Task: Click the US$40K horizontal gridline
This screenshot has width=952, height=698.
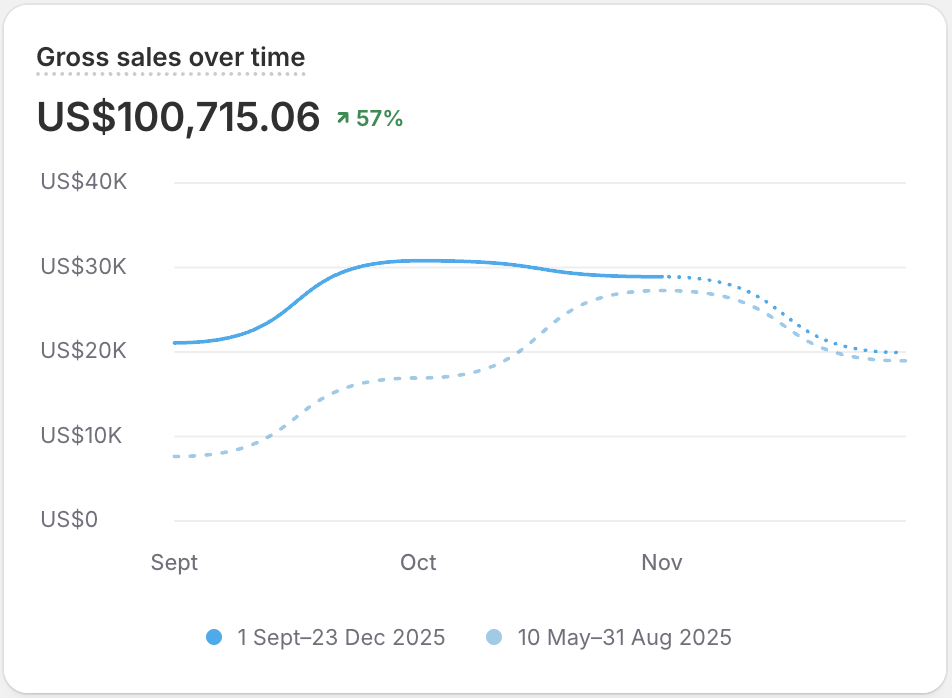Action: coord(540,183)
